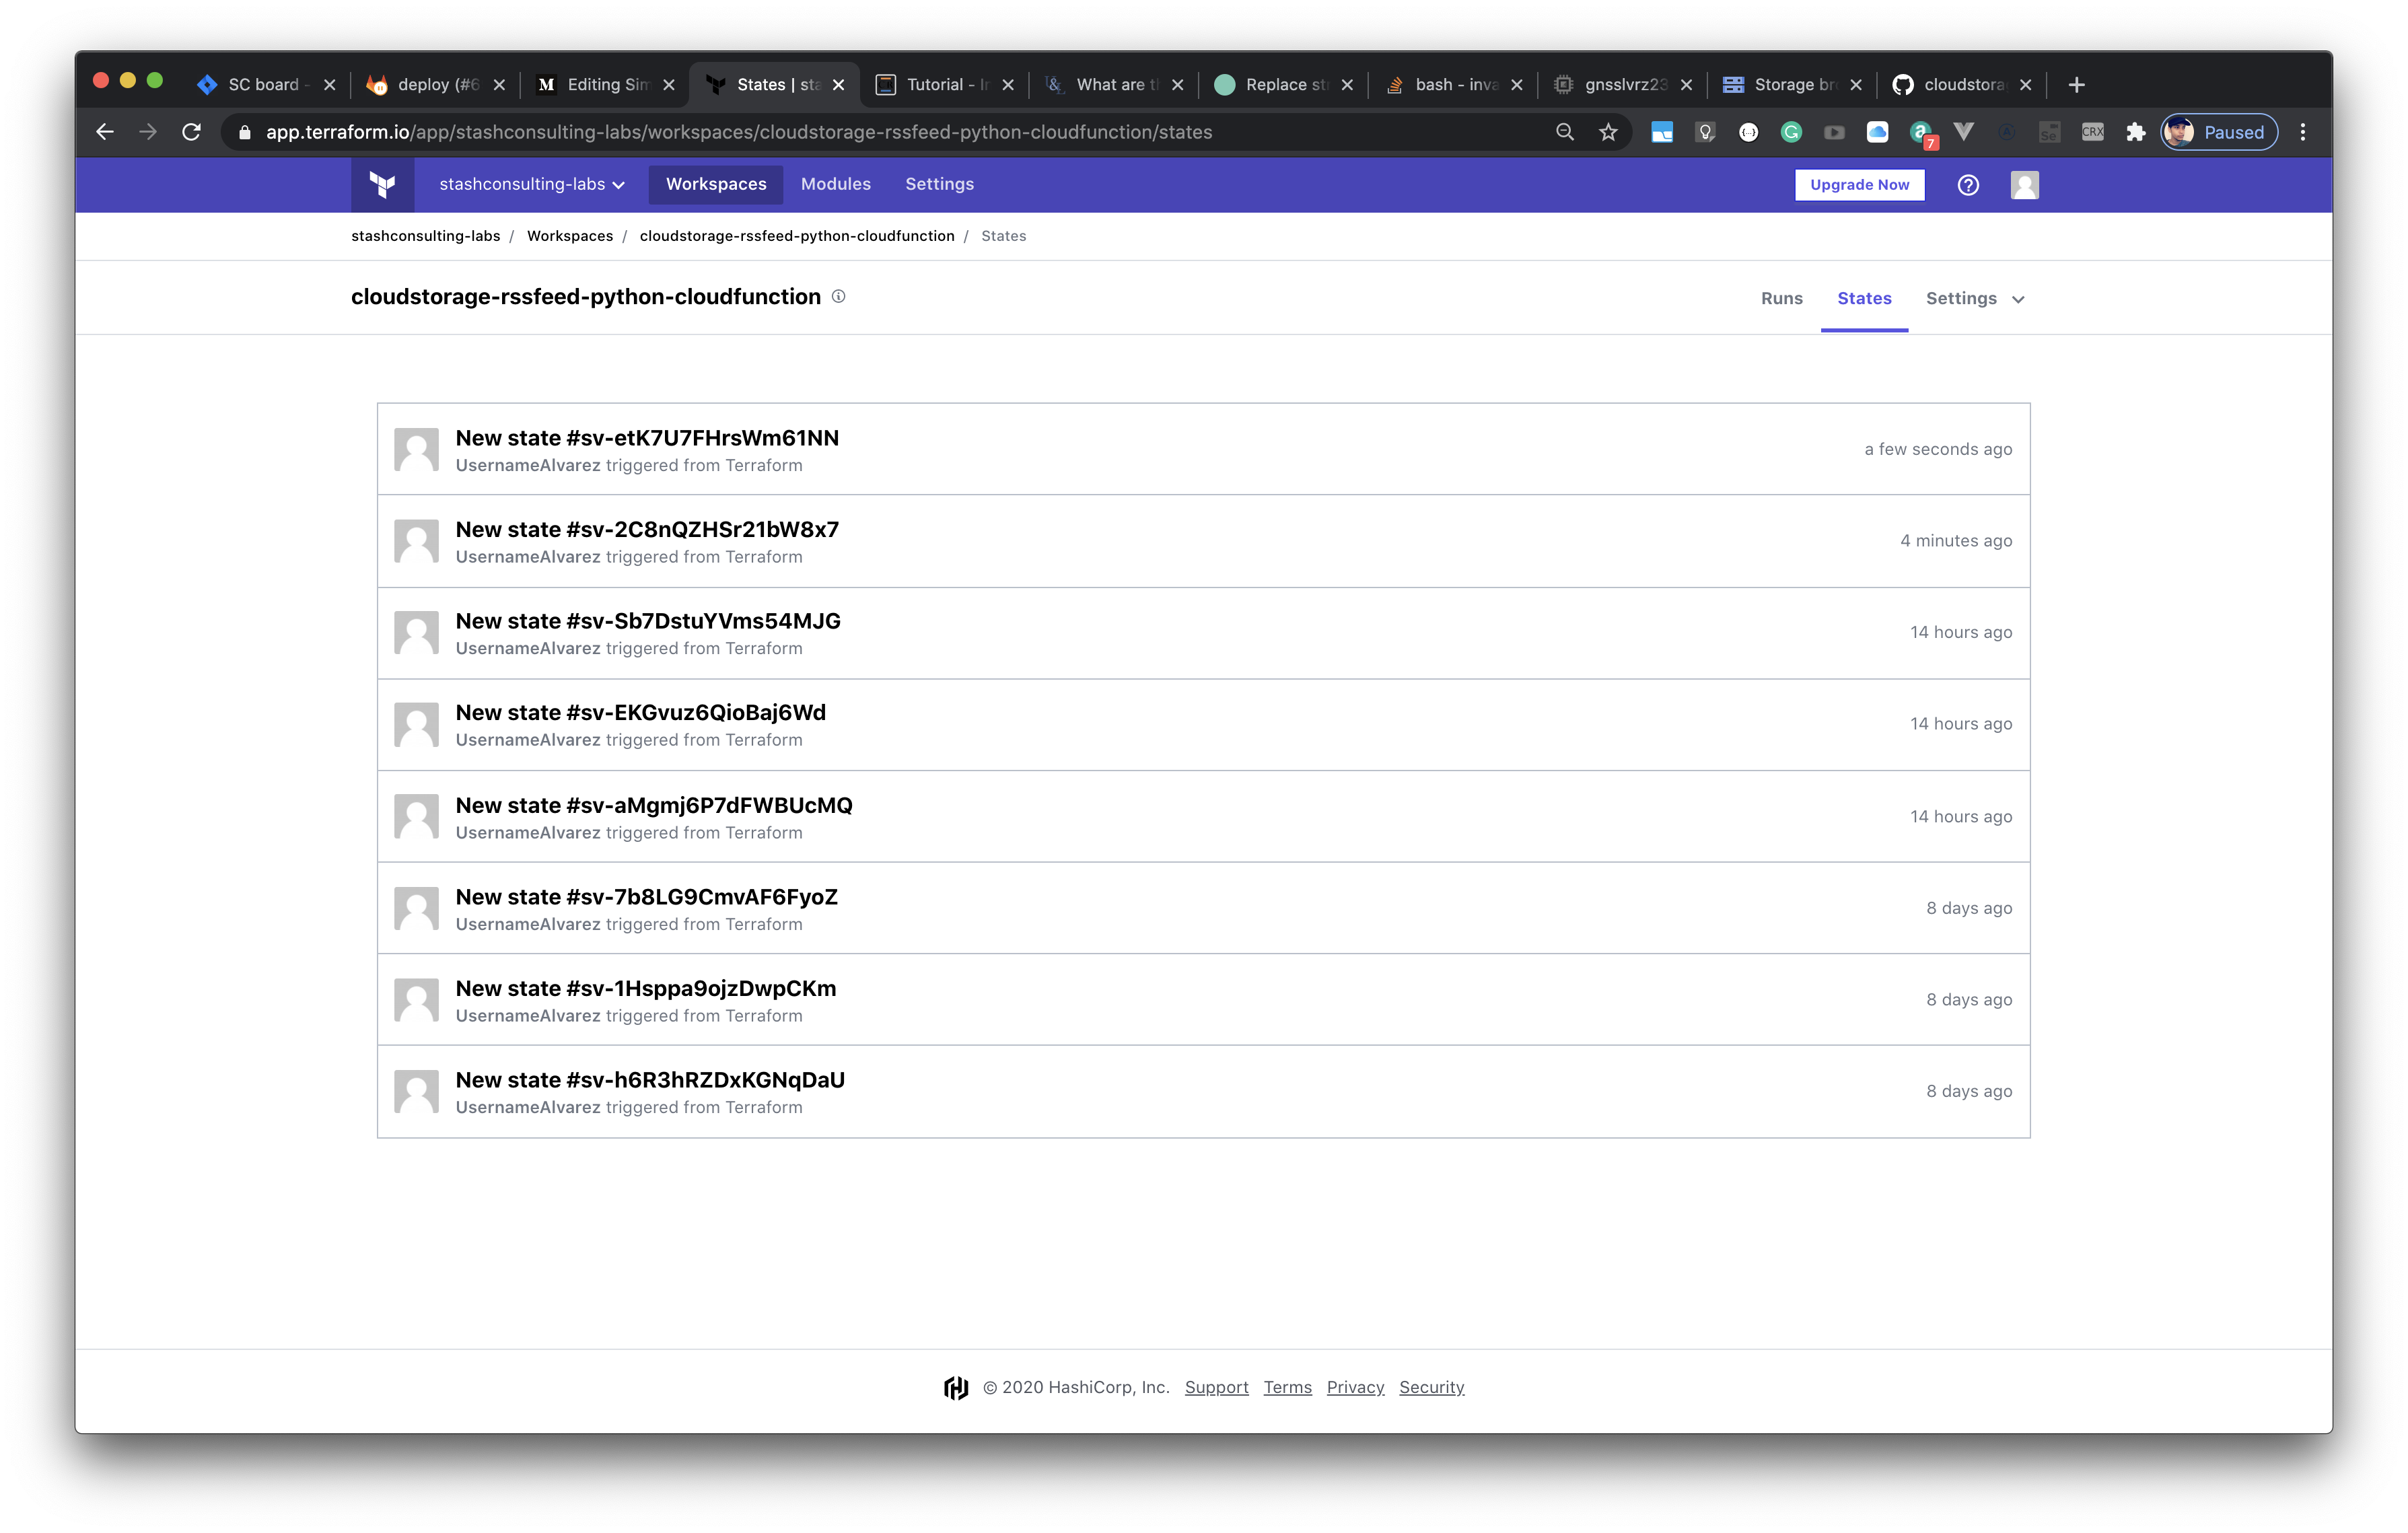Image resolution: width=2408 pixels, height=1533 pixels.
Task: Switch to the cloudstorage GitHub browser tab
Action: (1961, 85)
